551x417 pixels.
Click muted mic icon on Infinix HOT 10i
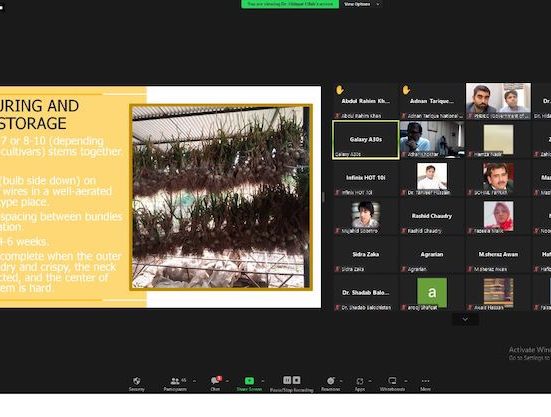[x=338, y=192]
